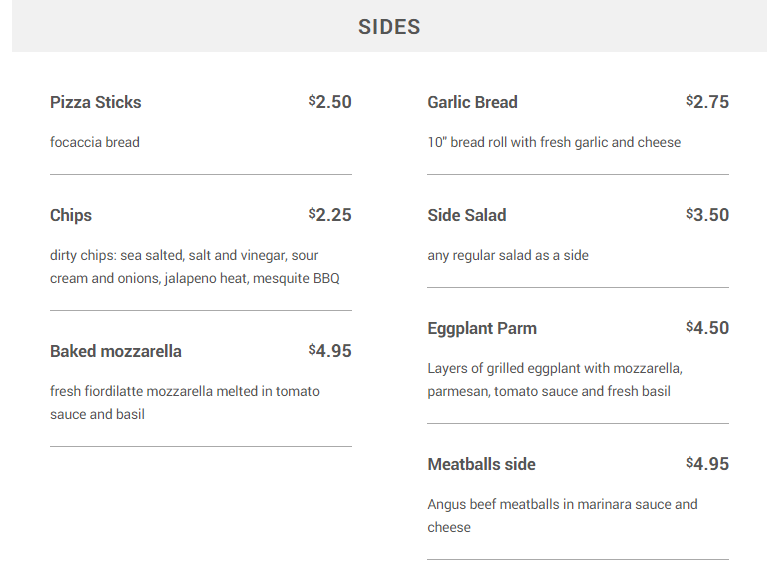This screenshot has width=775, height=577.
Task: Click the Pizza Sticks $2.50 price
Action: tap(330, 102)
